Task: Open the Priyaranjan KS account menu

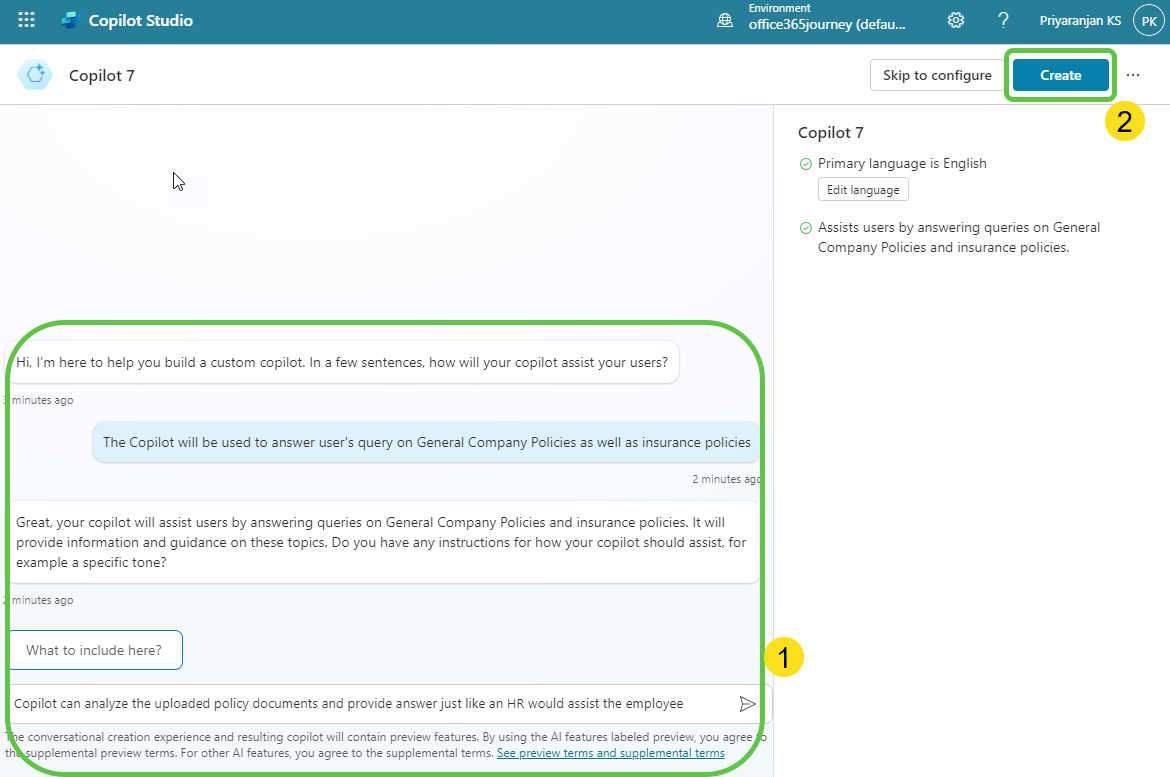Action: click(x=1080, y=20)
